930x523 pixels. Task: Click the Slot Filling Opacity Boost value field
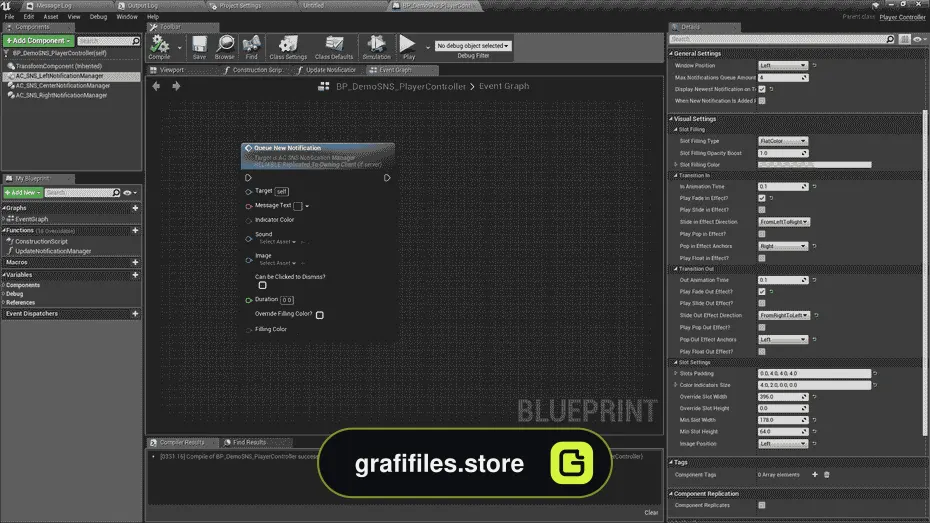(783, 153)
